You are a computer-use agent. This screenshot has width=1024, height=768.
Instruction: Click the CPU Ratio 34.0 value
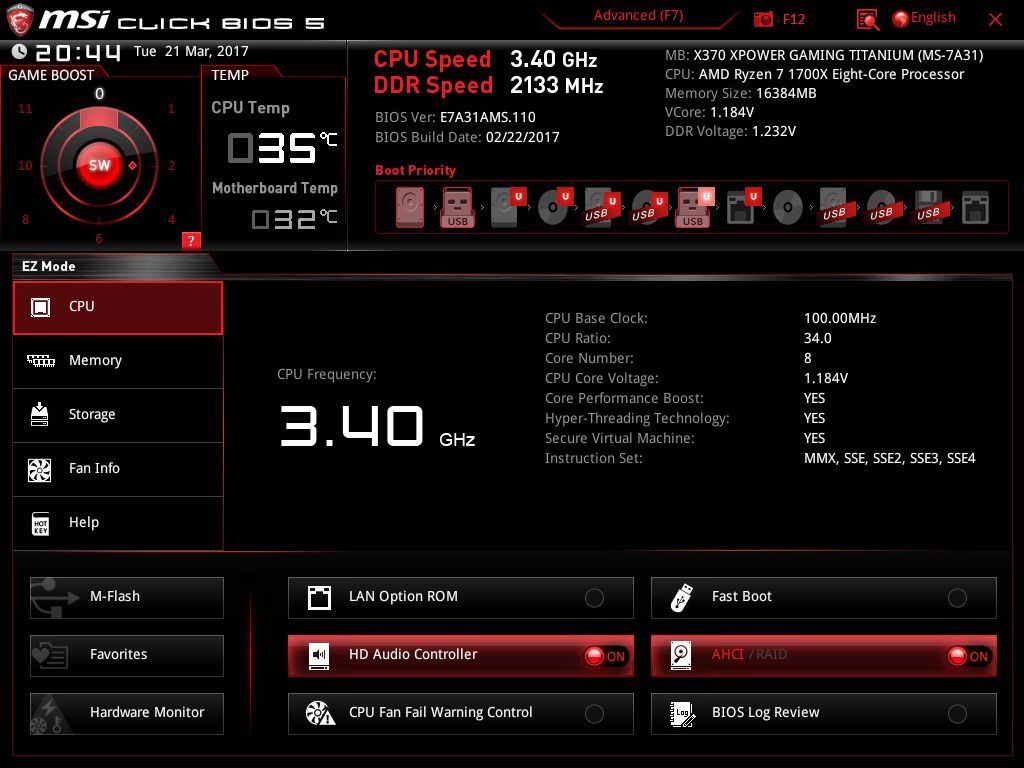point(818,338)
